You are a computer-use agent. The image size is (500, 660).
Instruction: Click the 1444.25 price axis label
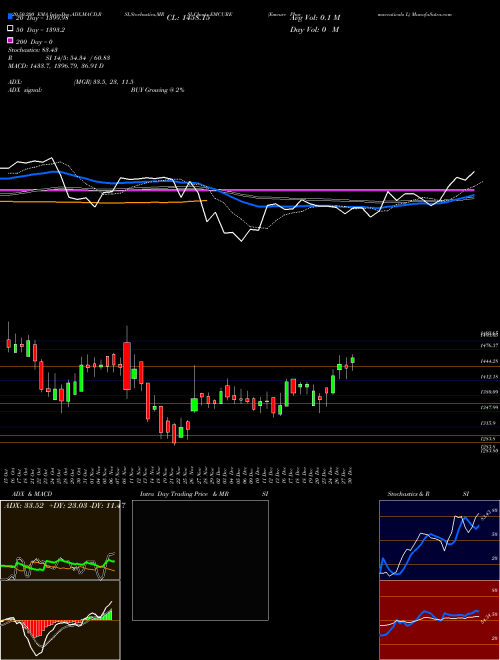click(x=490, y=361)
